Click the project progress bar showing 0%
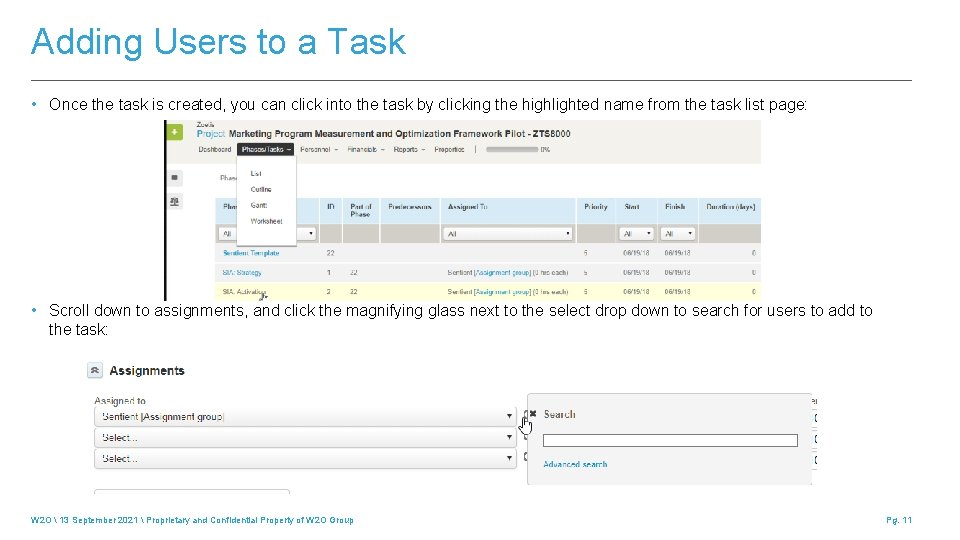This screenshot has width=960, height=540. tap(512, 149)
